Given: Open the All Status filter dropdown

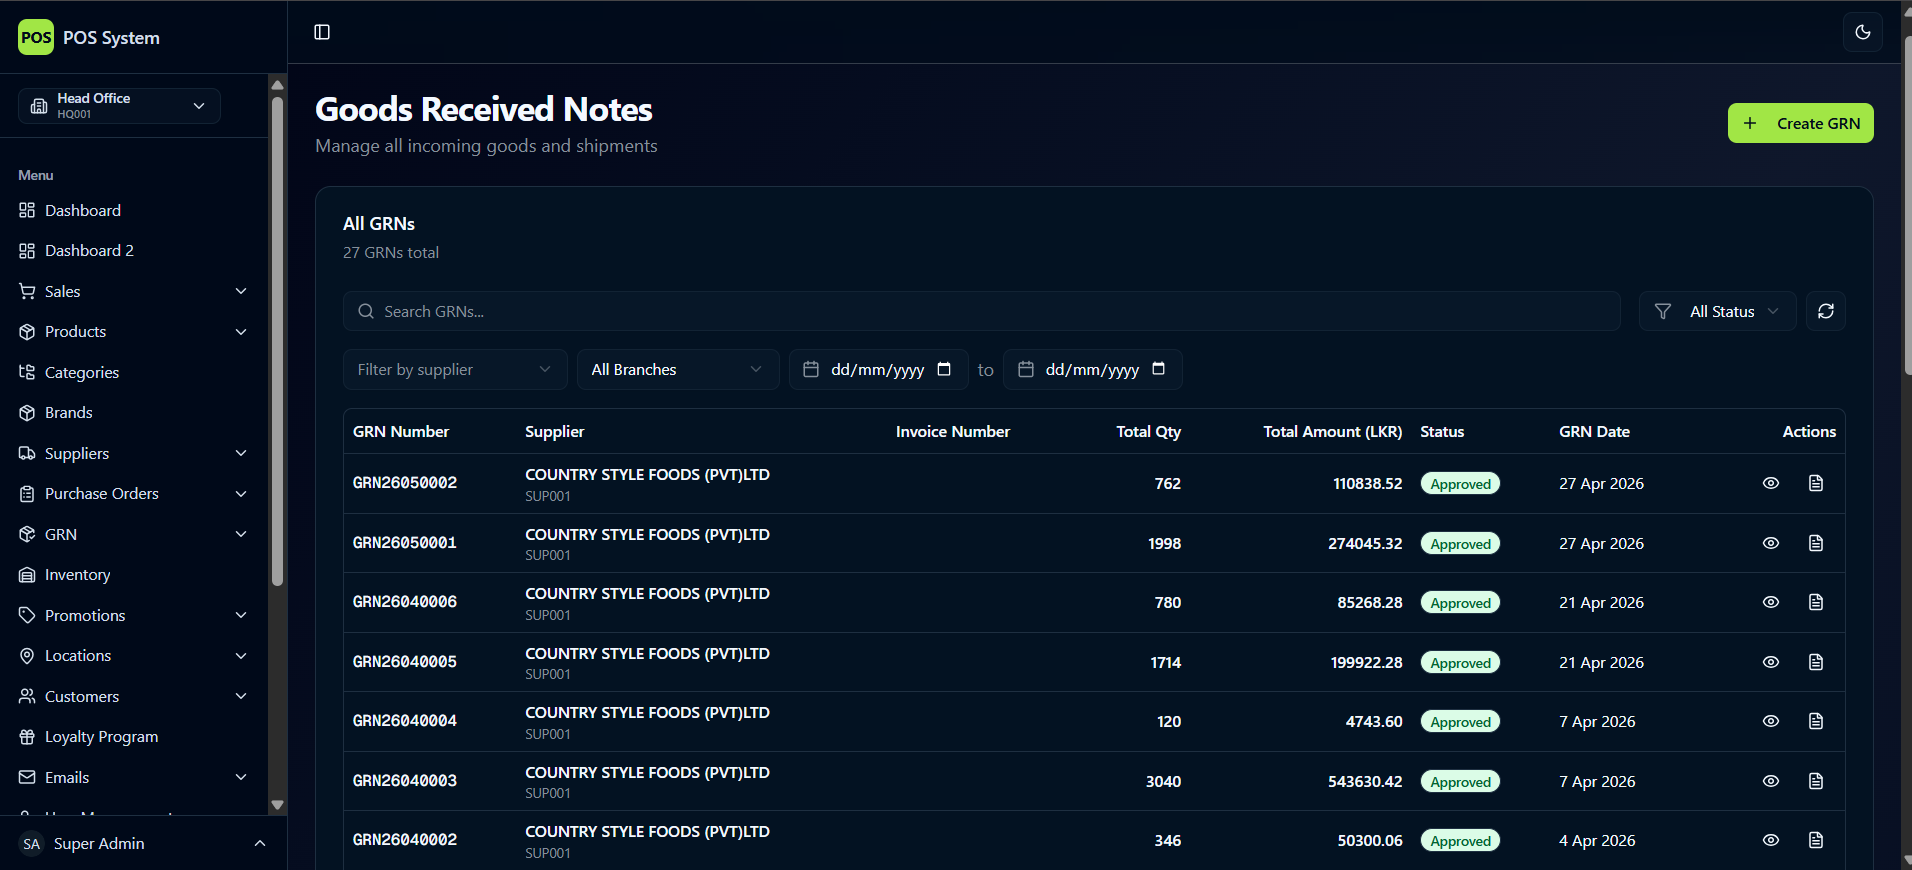Looking at the screenshot, I should tap(1717, 311).
